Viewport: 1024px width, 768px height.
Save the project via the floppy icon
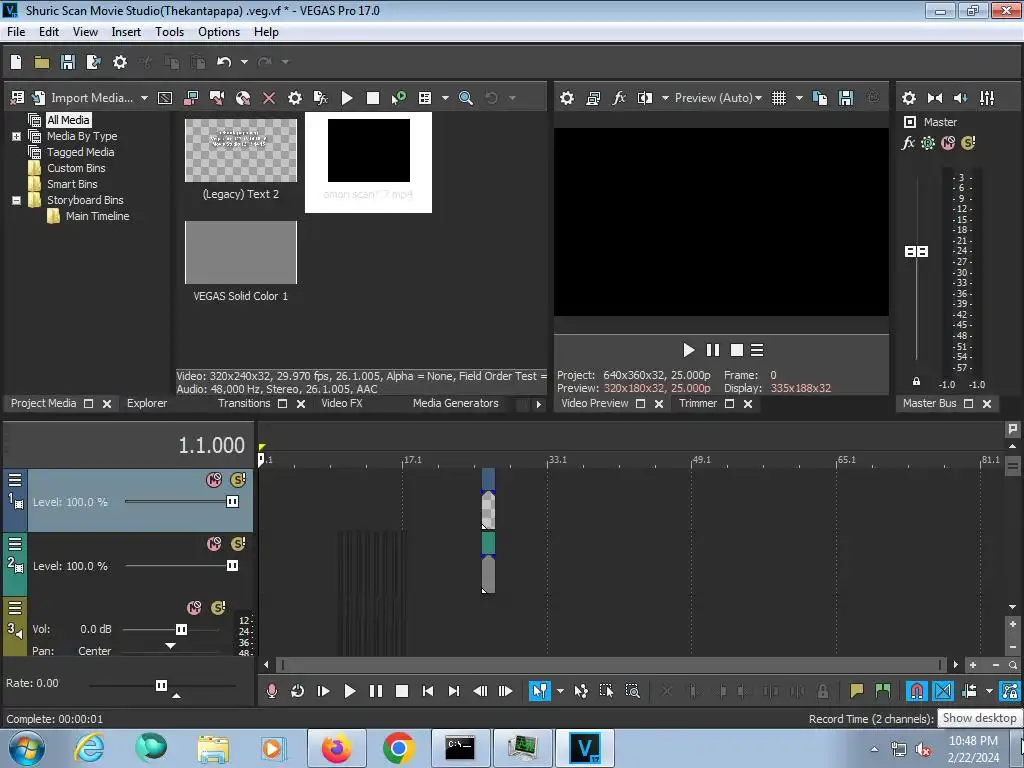pos(68,62)
